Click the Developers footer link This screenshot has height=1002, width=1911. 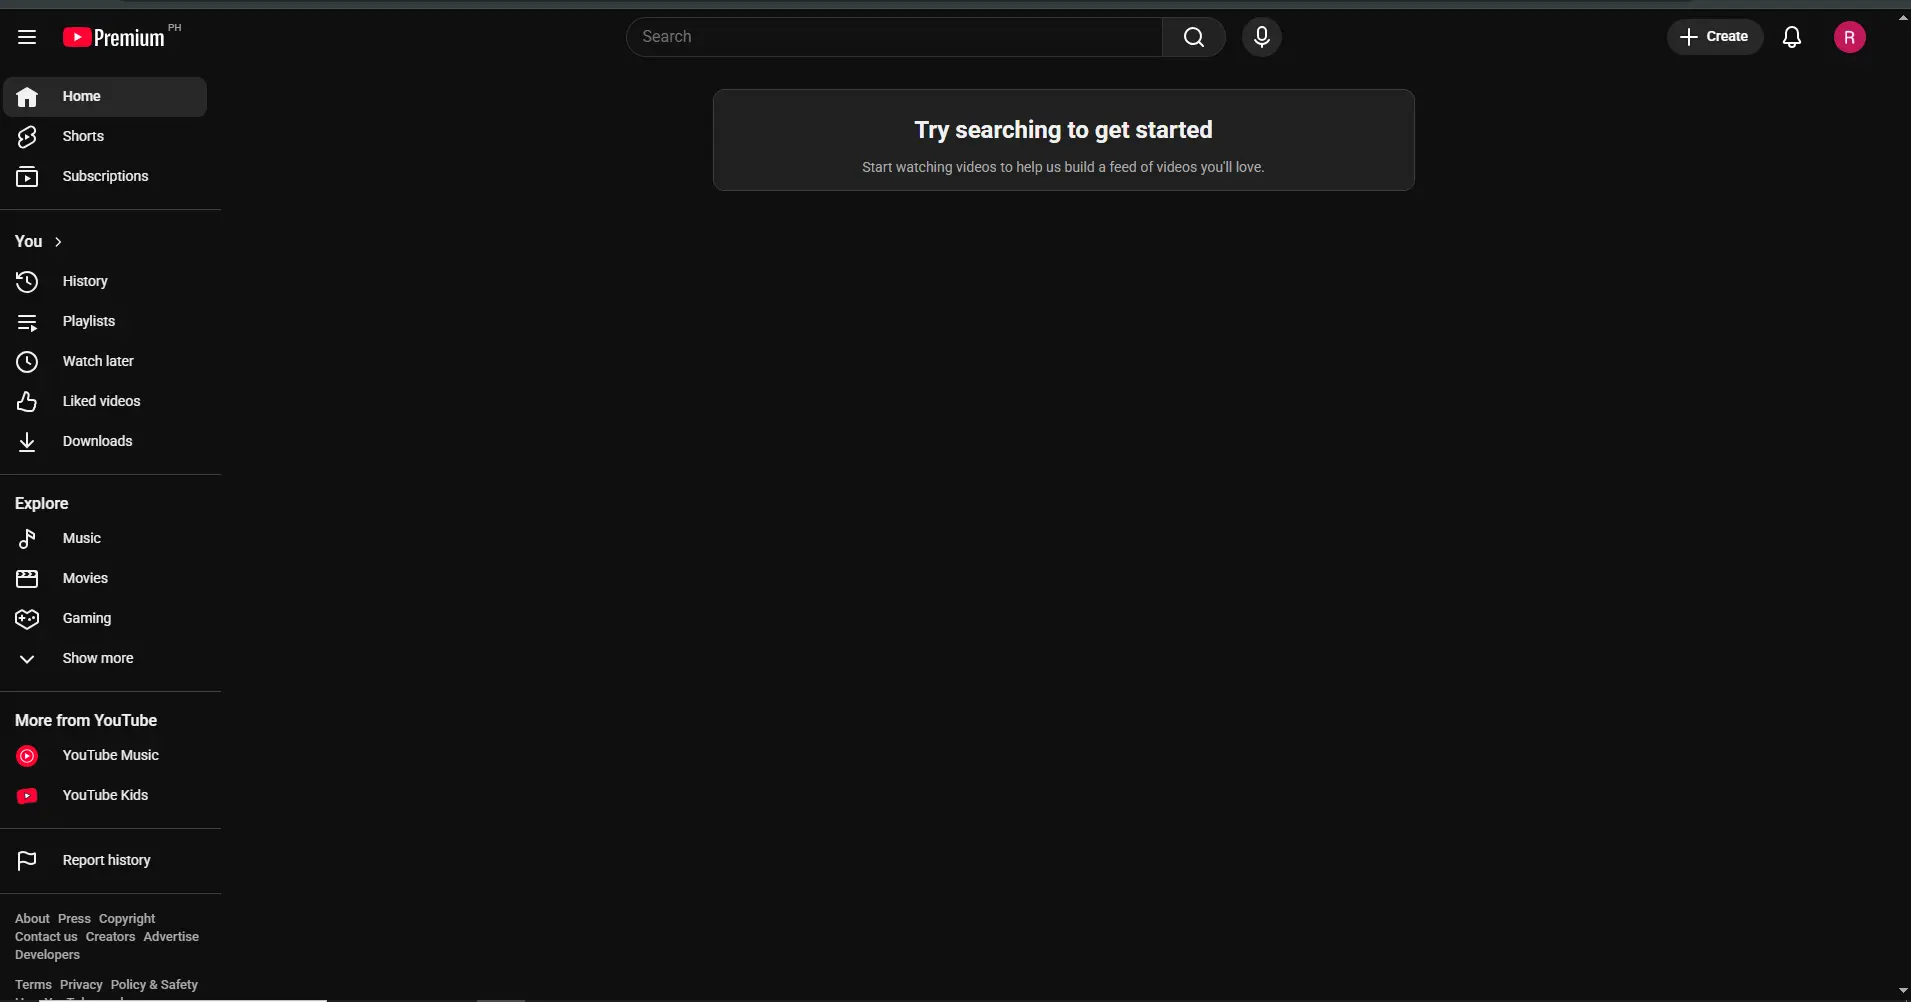point(47,955)
